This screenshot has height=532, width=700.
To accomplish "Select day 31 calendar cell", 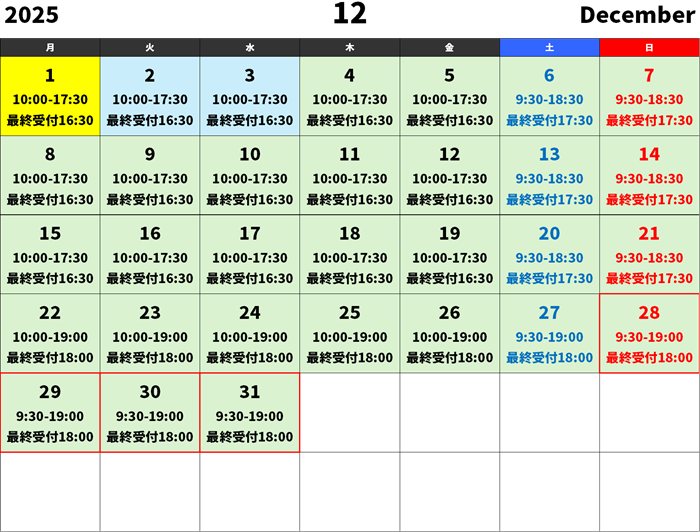I will pyautogui.click(x=250, y=412).
